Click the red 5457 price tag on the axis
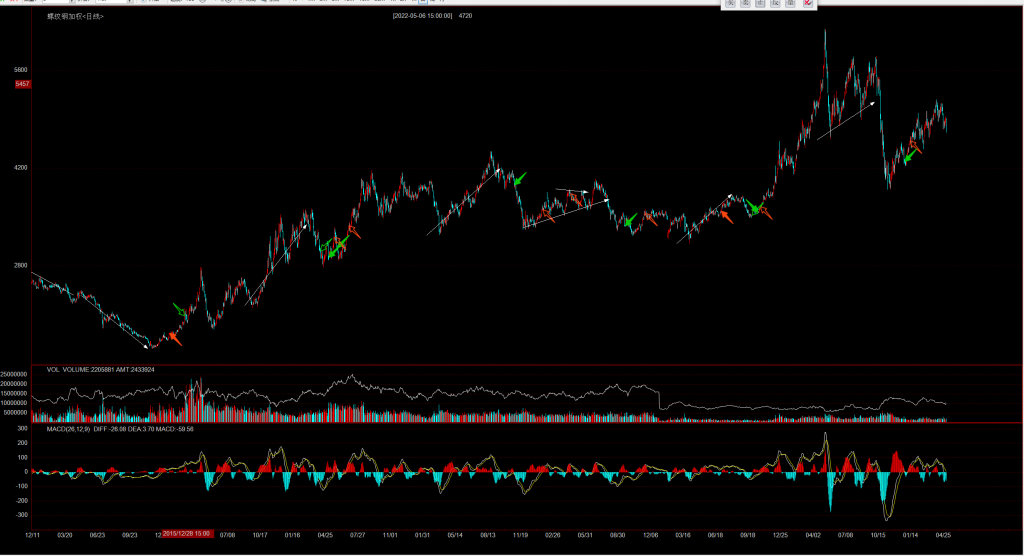The width and height of the screenshot is (1024, 556). [22, 84]
